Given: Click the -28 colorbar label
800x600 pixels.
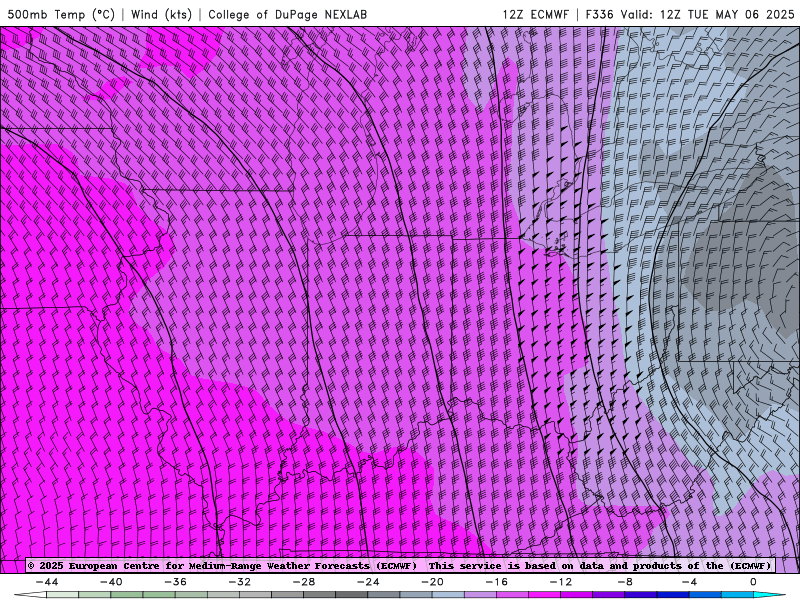Looking at the screenshot, I should [304, 582].
